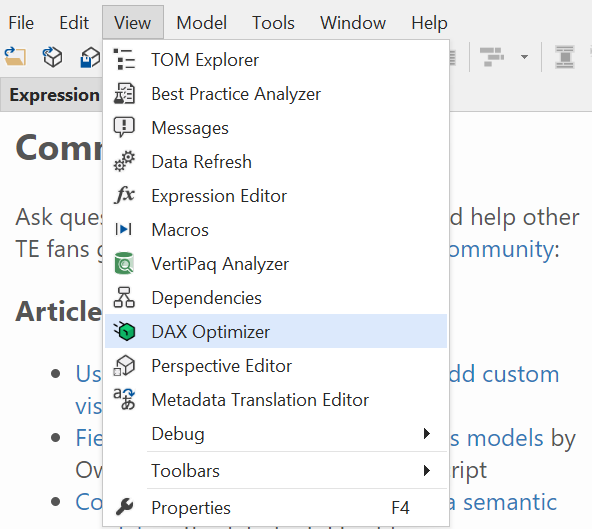Screen dimensions: 592x529
Task: Select TOM Explorer from View menu
Action: pyautogui.click(x=276, y=60)
